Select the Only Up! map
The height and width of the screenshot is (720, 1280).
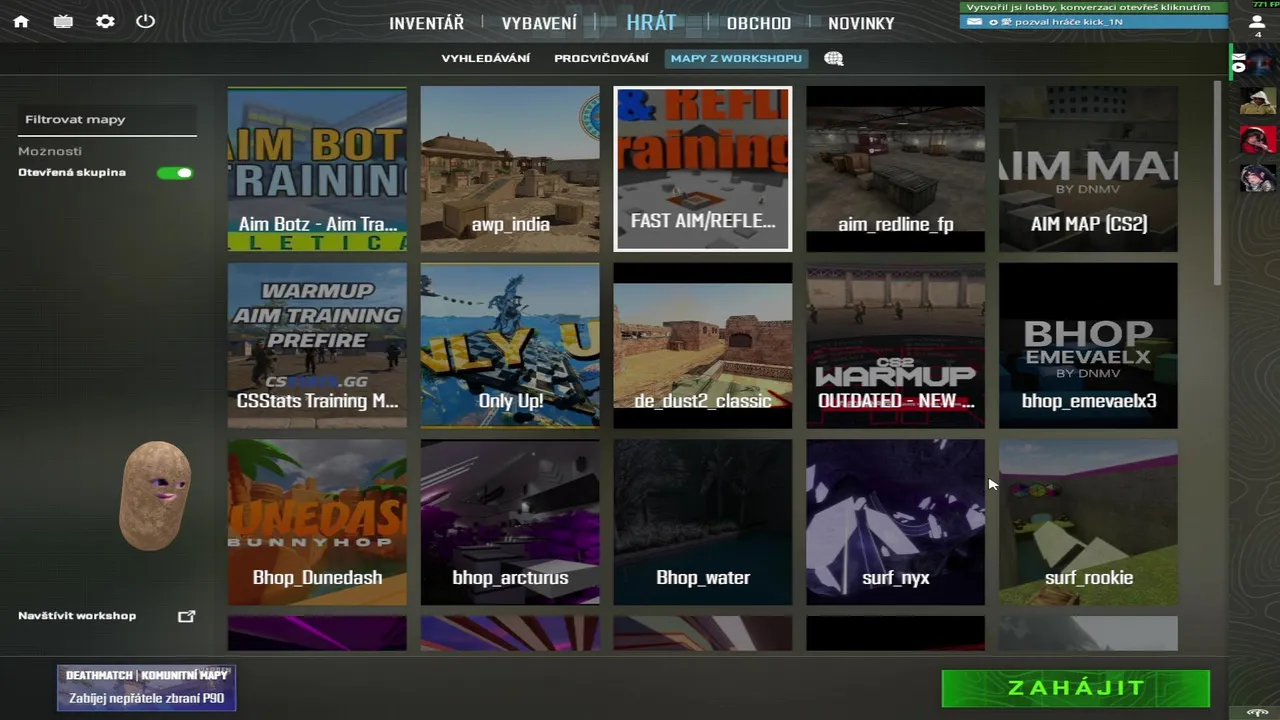(x=510, y=346)
